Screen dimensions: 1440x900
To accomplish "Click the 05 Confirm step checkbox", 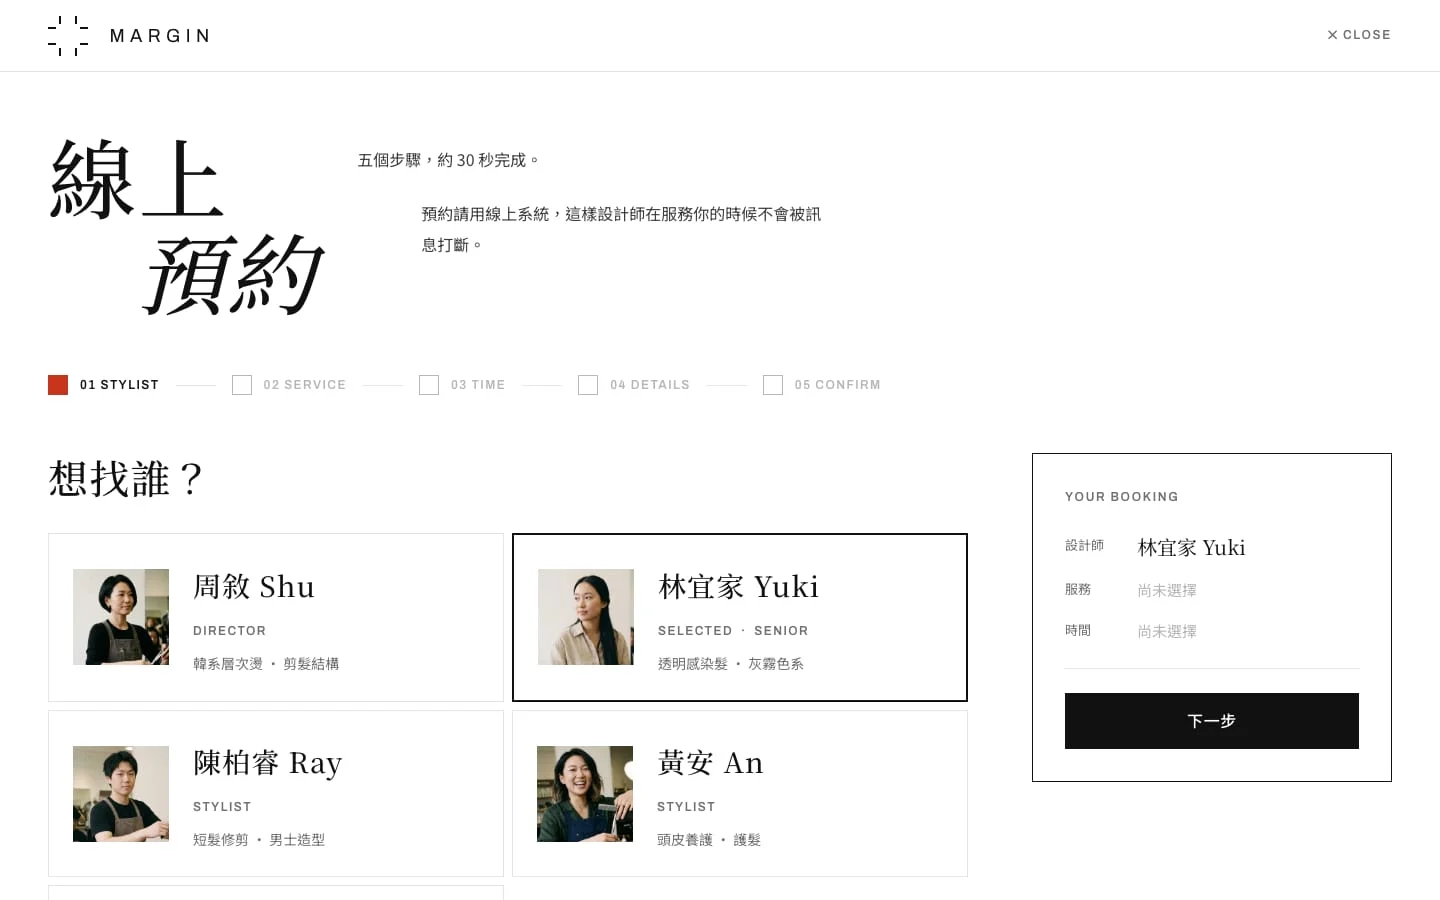I will click(773, 385).
